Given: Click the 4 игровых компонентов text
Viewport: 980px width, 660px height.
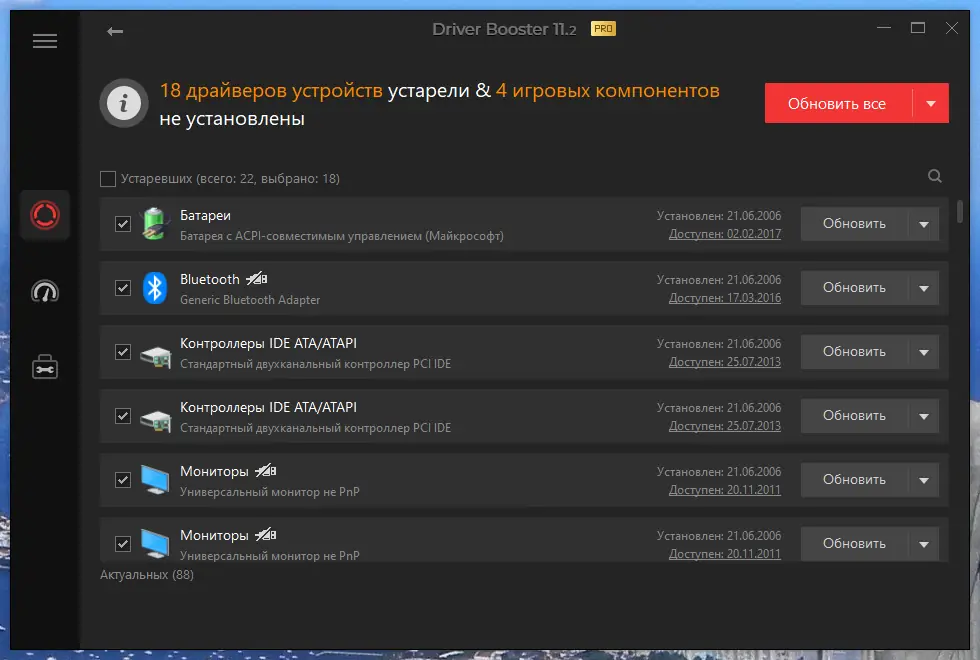Looking at the screenshot, I should point(608,91).
